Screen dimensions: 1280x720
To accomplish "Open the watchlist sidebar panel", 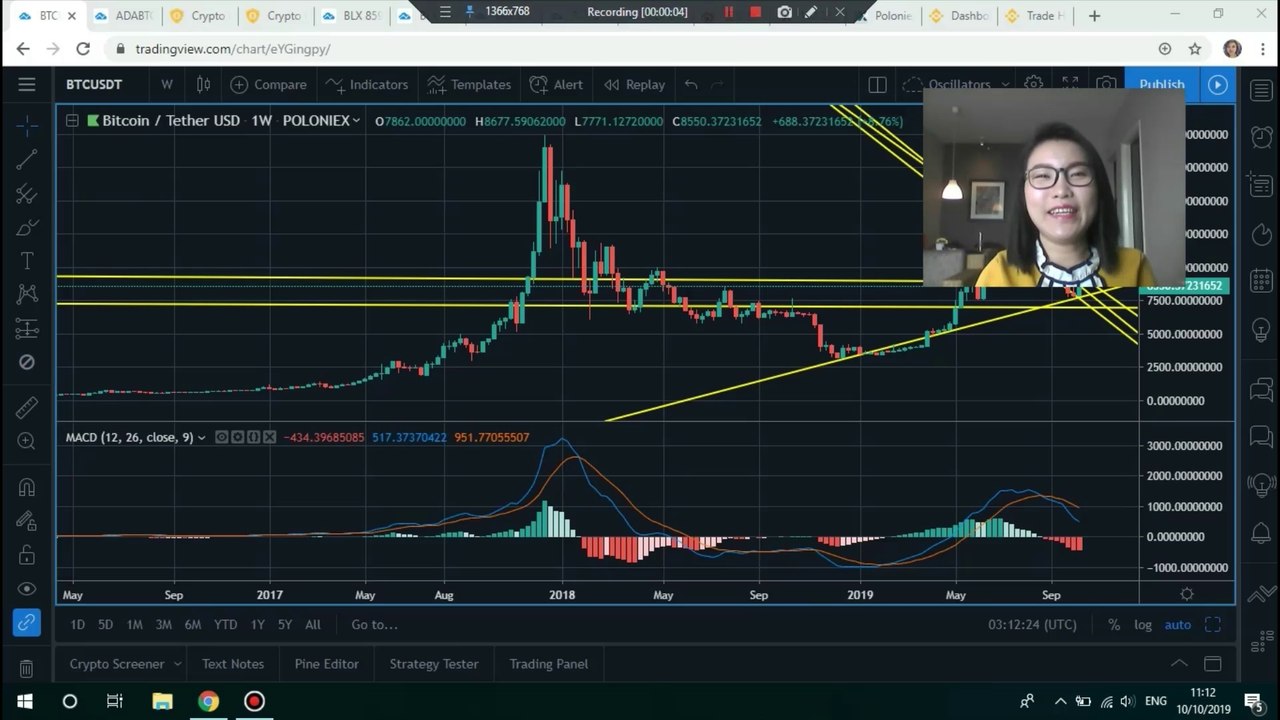I will [x=1261, y=90].
